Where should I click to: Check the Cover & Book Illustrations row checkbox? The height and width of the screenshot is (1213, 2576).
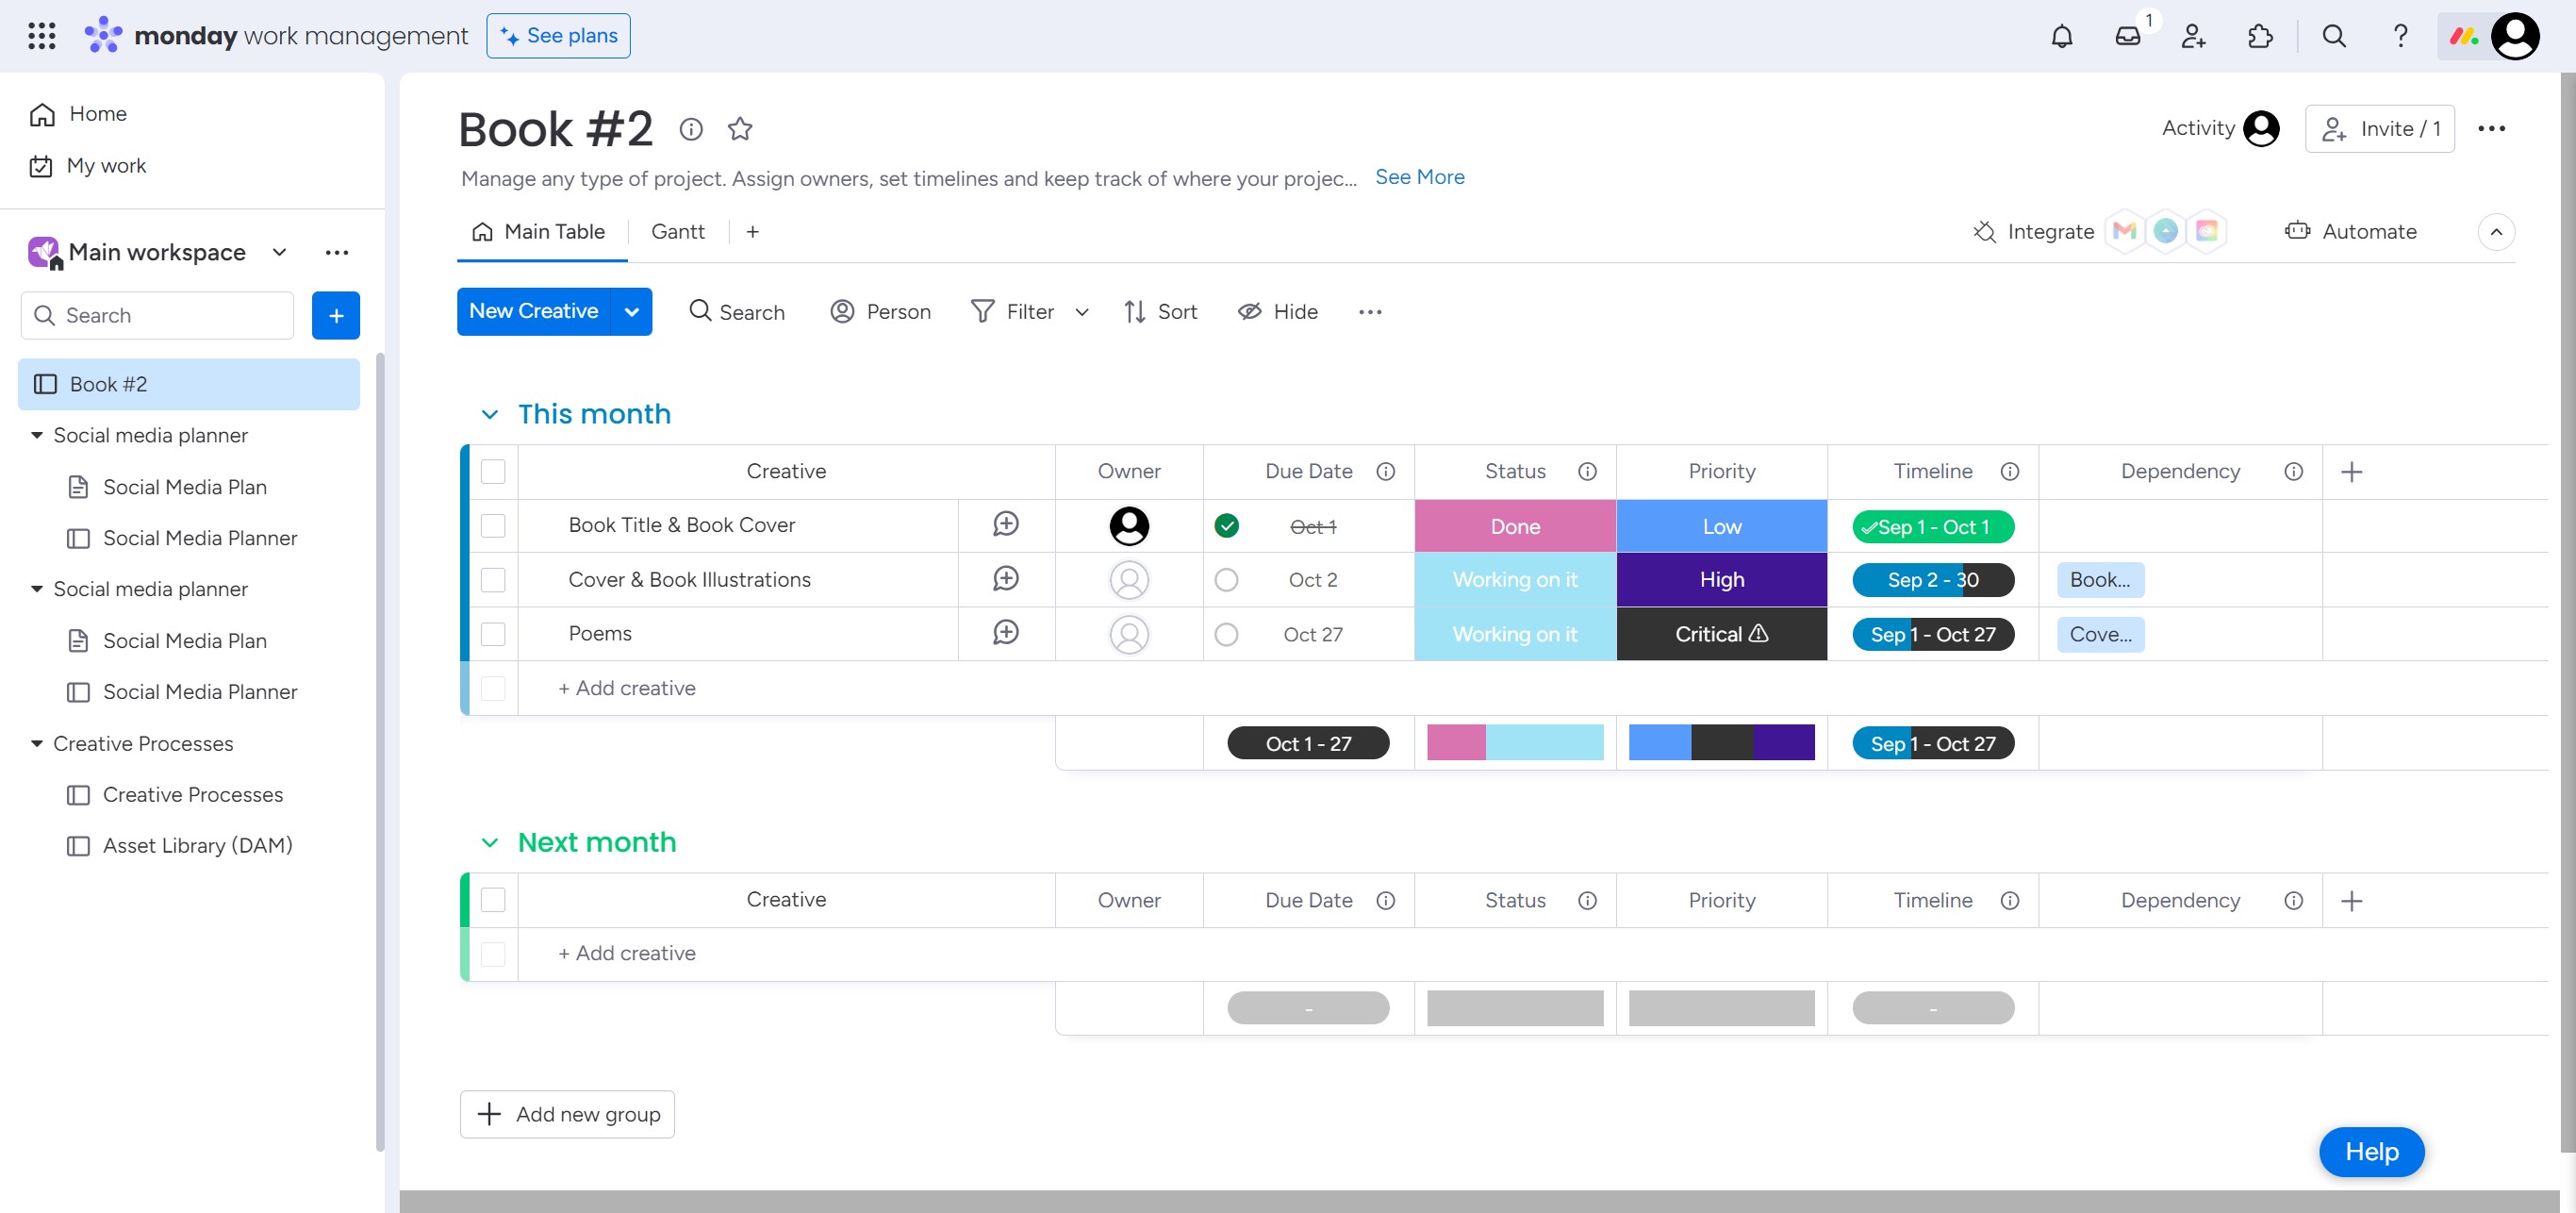coord(493,580)
